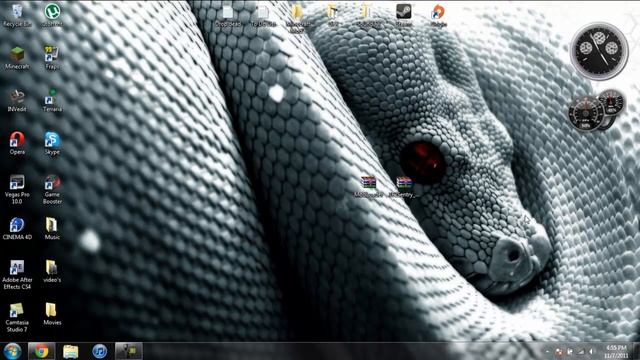Open the Recycle Bin desktop icon

pos(17,15)
